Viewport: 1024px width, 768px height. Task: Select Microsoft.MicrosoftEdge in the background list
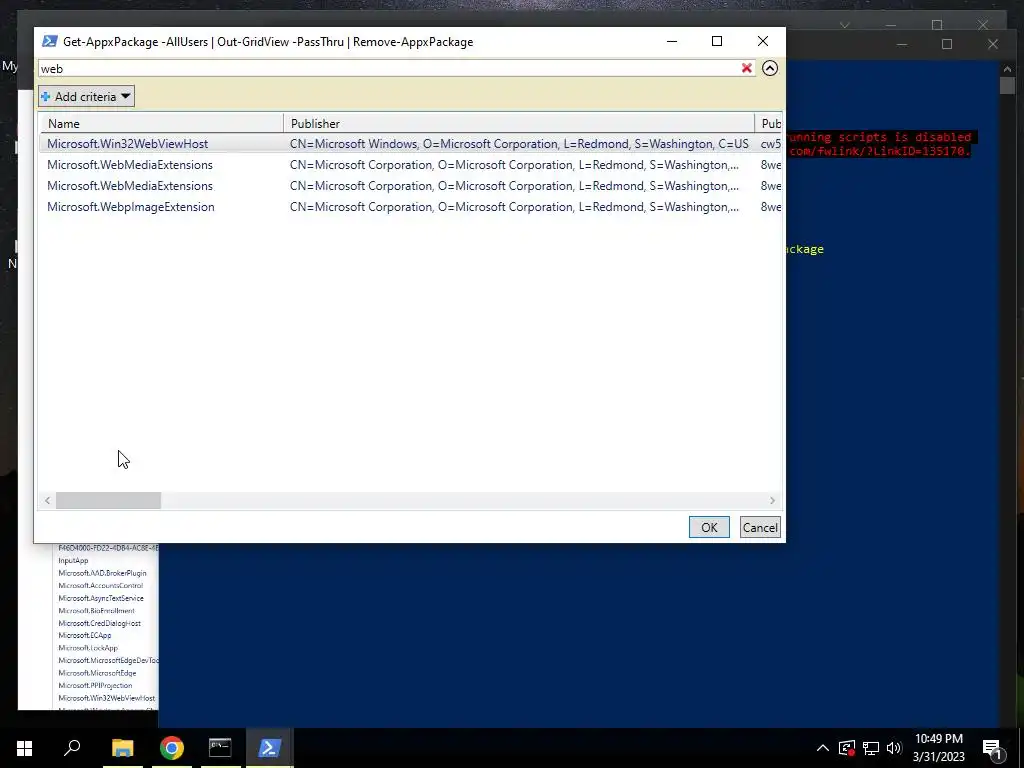click(97, 673)
